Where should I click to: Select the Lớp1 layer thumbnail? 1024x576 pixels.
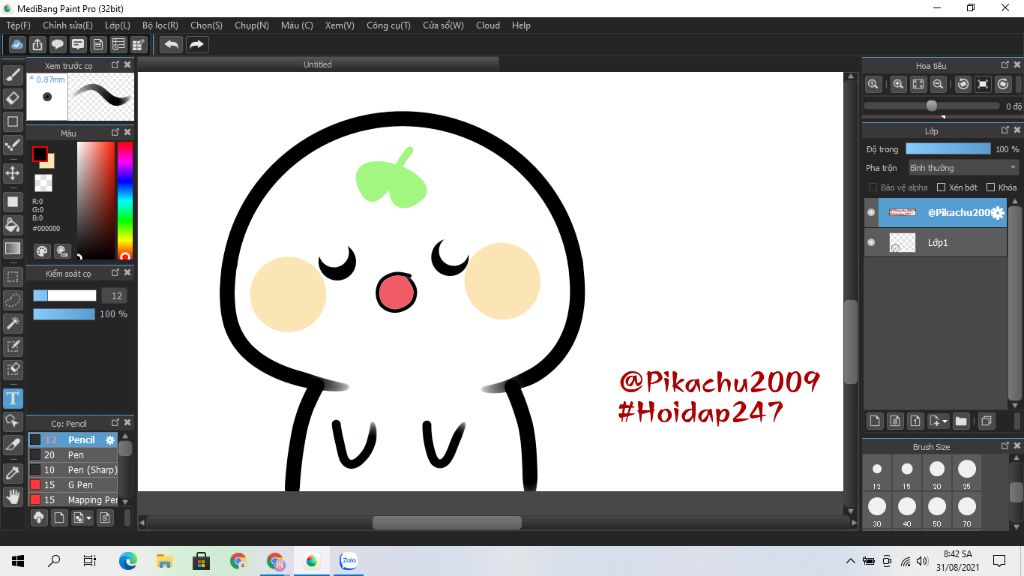903,242
